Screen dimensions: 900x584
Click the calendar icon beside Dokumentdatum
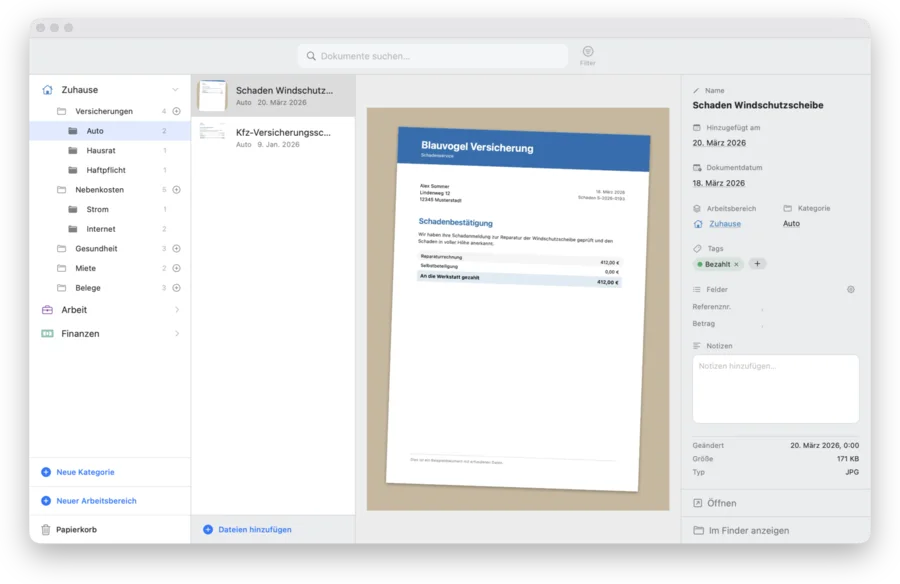point(697,168)
